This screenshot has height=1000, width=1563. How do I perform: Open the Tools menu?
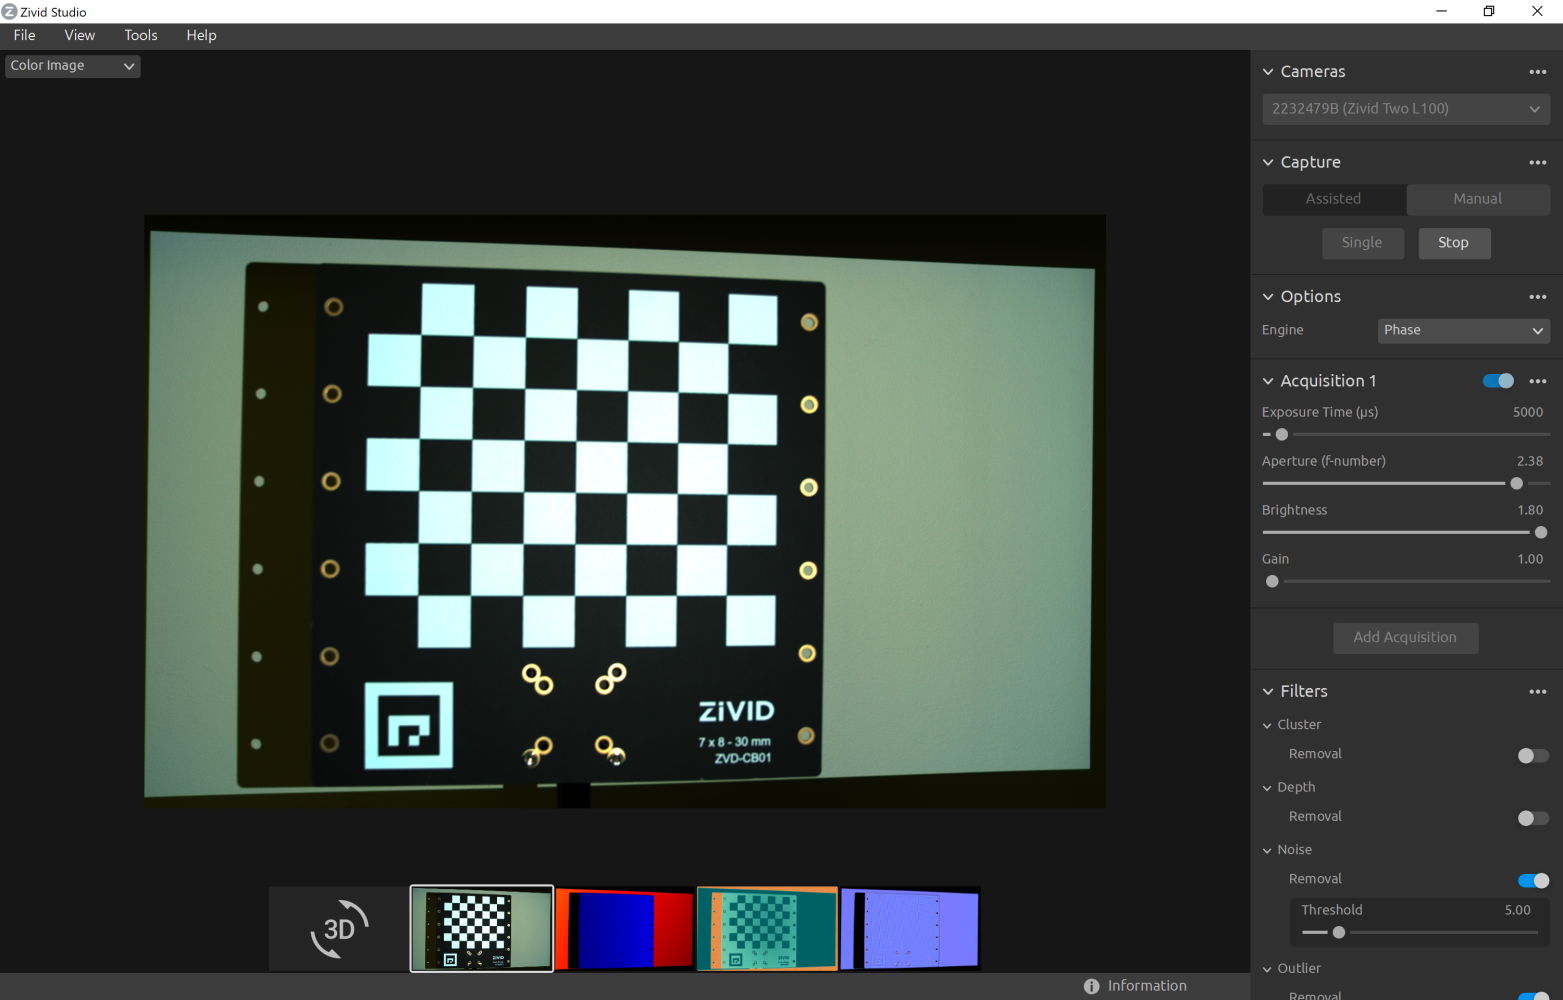tap(141, 35)
